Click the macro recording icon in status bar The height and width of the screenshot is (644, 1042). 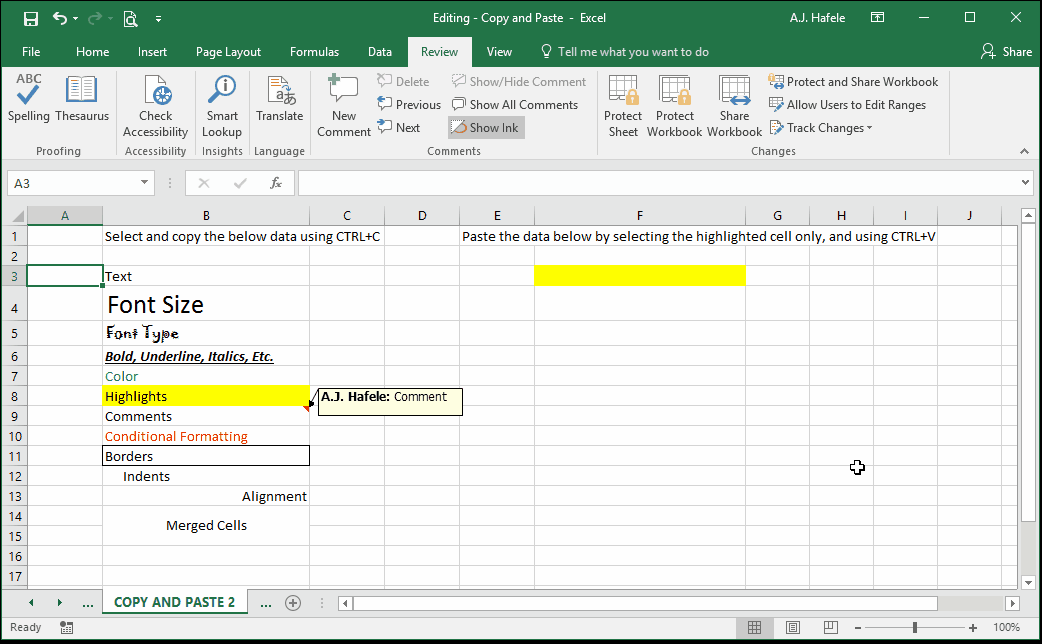click(66, 627)
